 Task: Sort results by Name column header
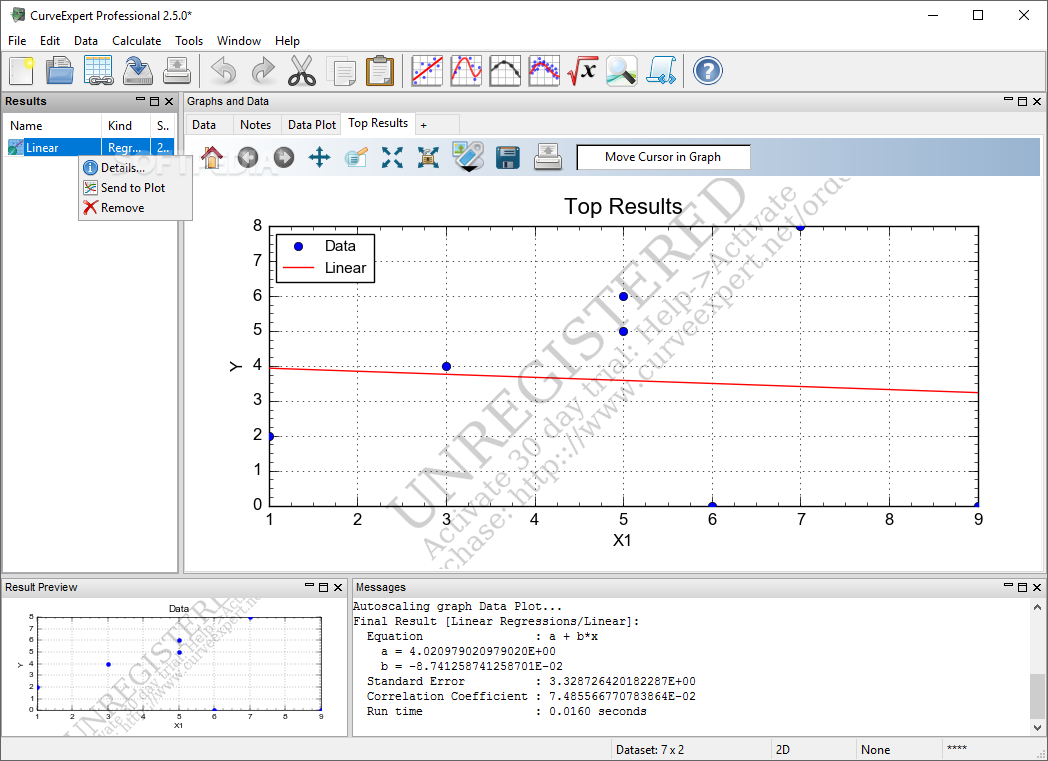53,126
